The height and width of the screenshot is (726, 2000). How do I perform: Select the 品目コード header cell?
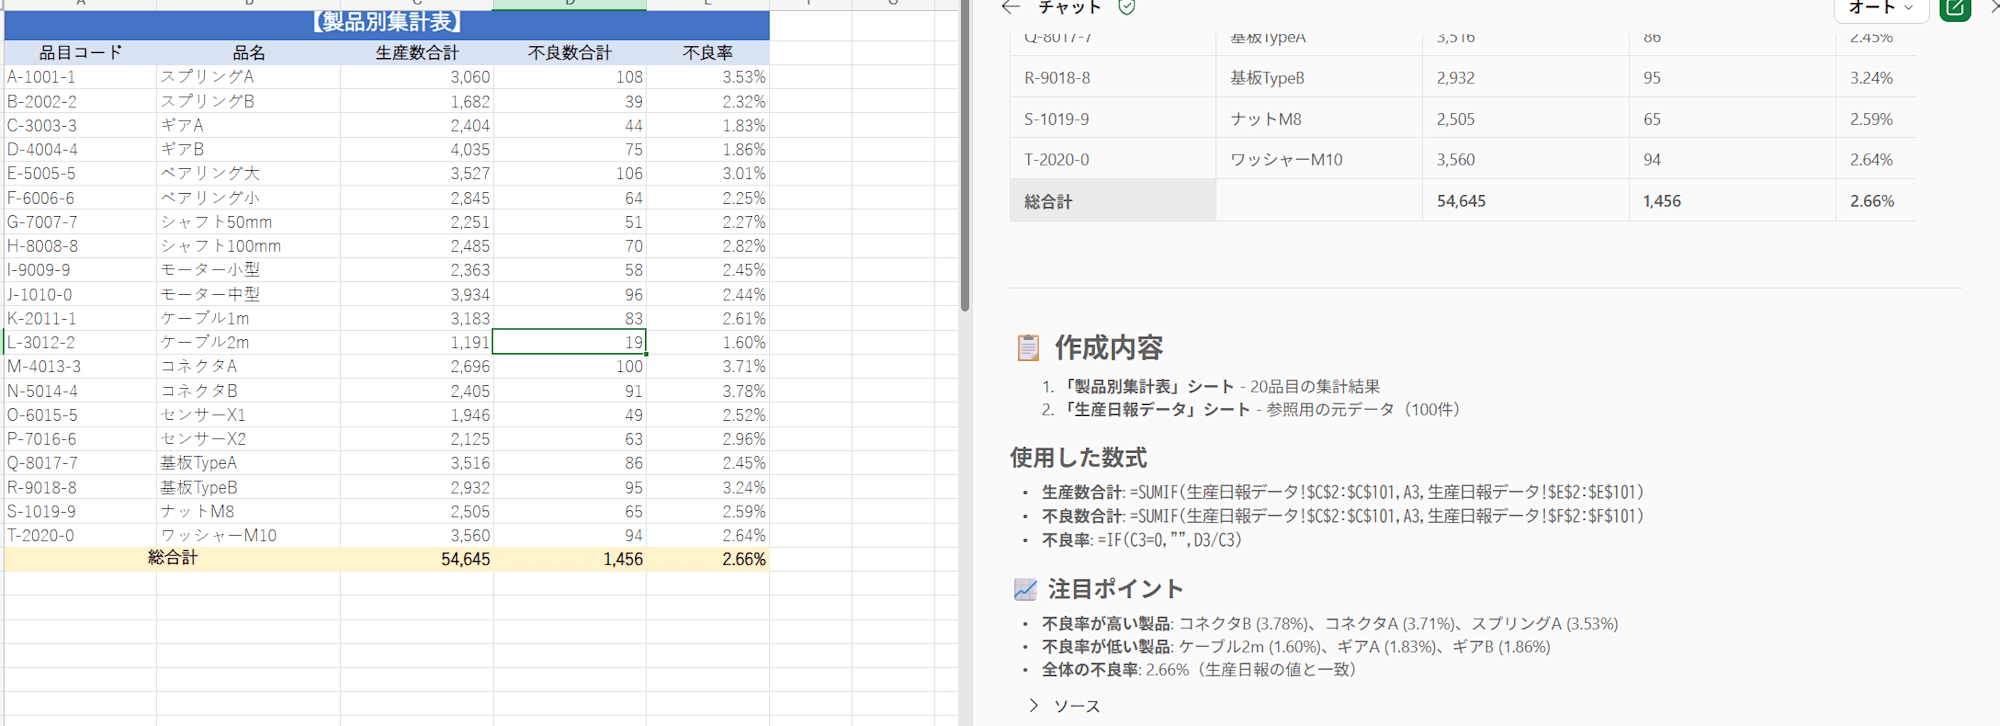coord(80,52)
